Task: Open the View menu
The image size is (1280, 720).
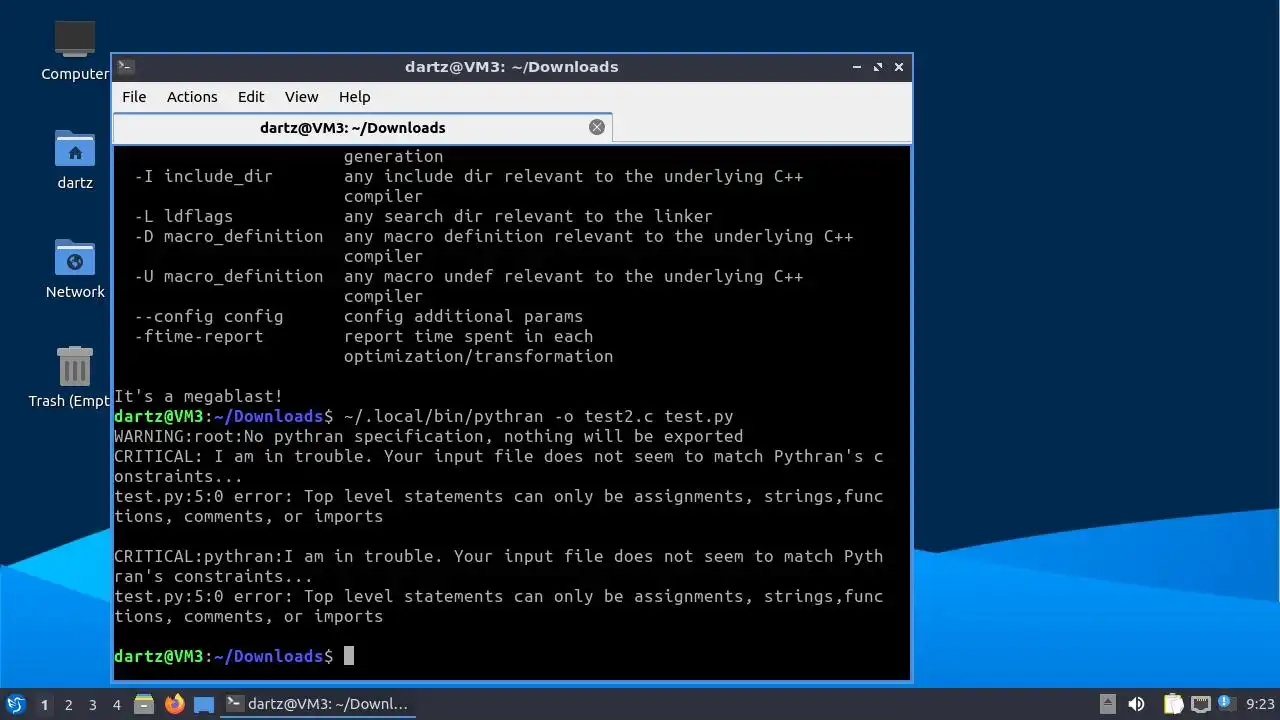Action: point(301,97)
